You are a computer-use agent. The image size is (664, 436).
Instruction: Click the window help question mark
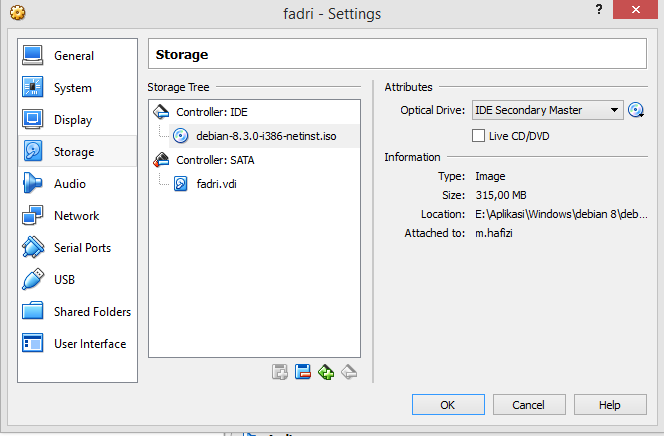[599, 9]
